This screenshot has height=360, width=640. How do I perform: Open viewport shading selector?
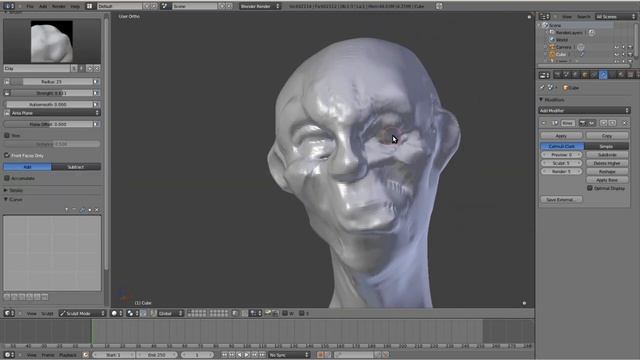tap(117, 313)
